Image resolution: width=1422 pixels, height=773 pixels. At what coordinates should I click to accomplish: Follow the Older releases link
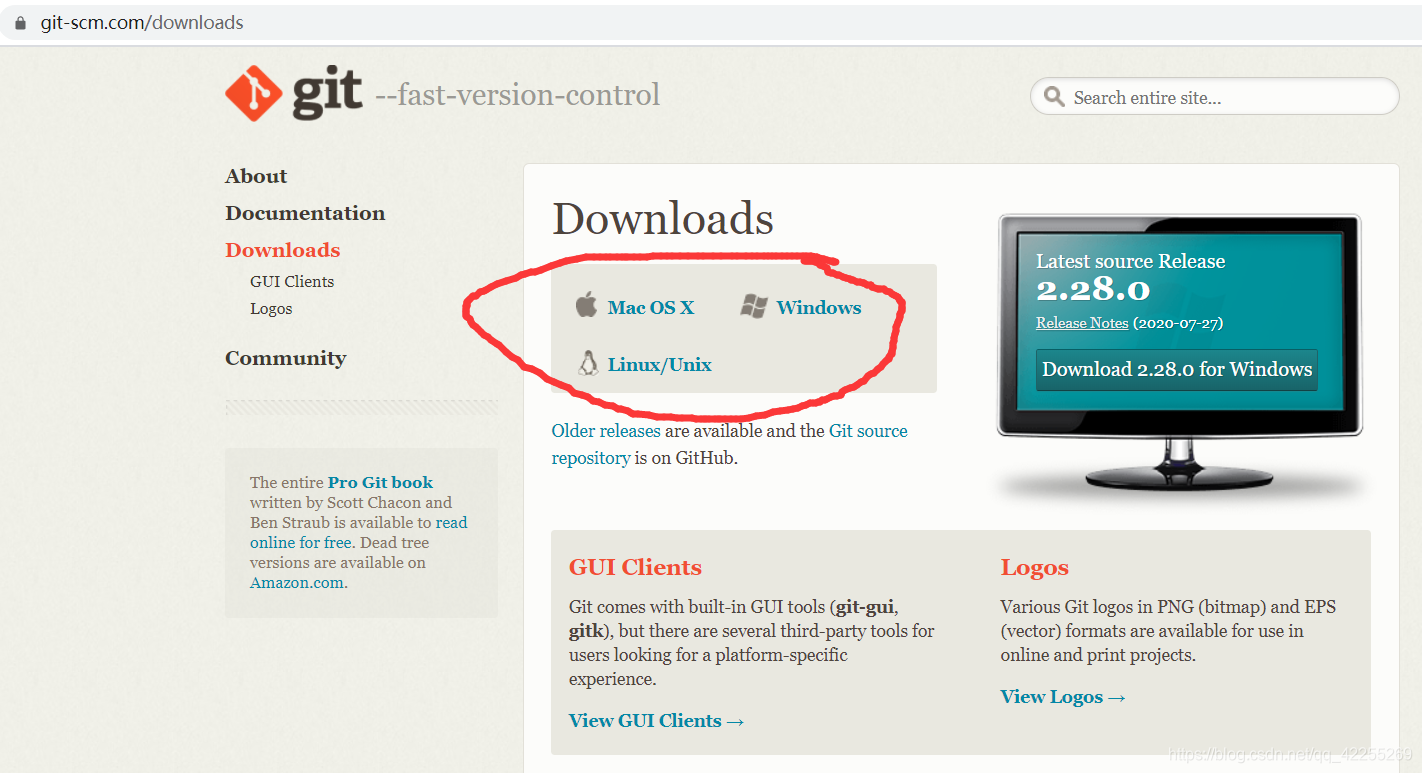[x=606, y=431]
